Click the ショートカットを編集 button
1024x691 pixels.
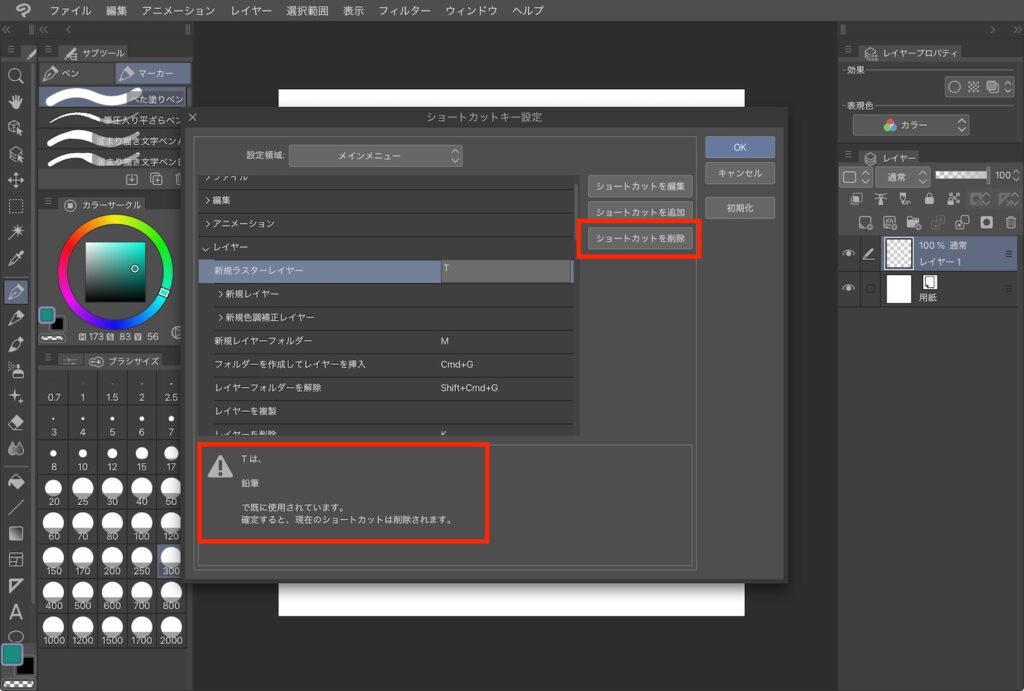tap(640, 187)
